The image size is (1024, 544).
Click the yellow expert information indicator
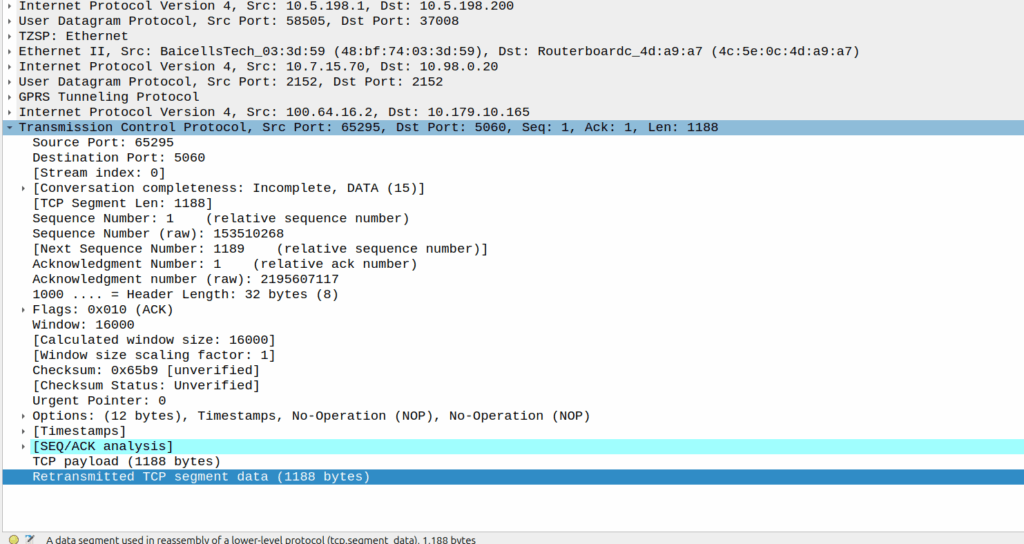[13, 539]
